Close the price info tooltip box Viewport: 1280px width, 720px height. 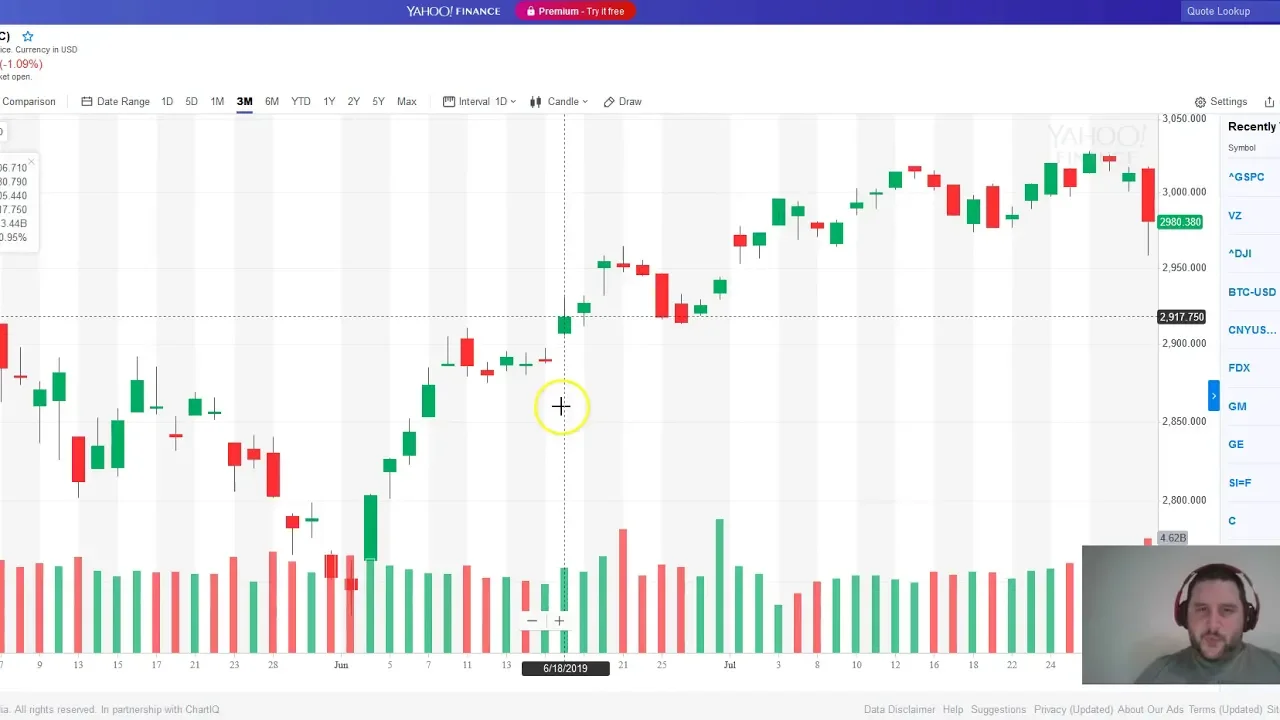31,161
